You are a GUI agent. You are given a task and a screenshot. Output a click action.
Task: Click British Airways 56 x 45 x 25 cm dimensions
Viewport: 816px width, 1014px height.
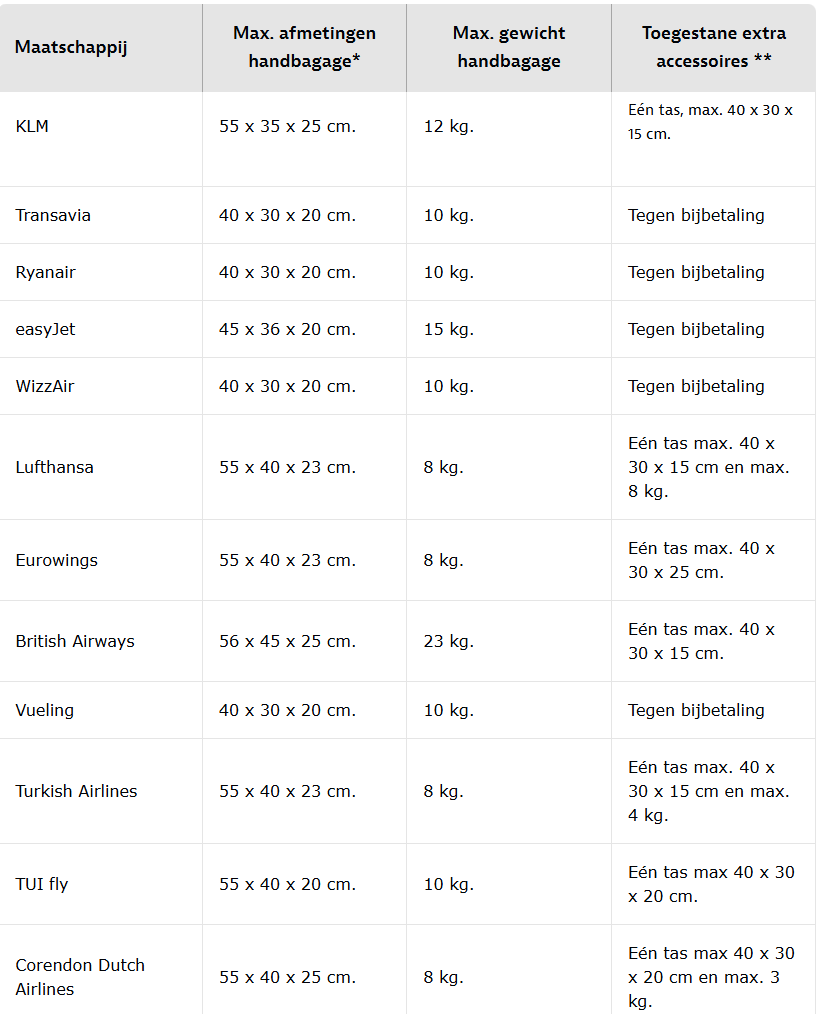(x=287, y=641)
